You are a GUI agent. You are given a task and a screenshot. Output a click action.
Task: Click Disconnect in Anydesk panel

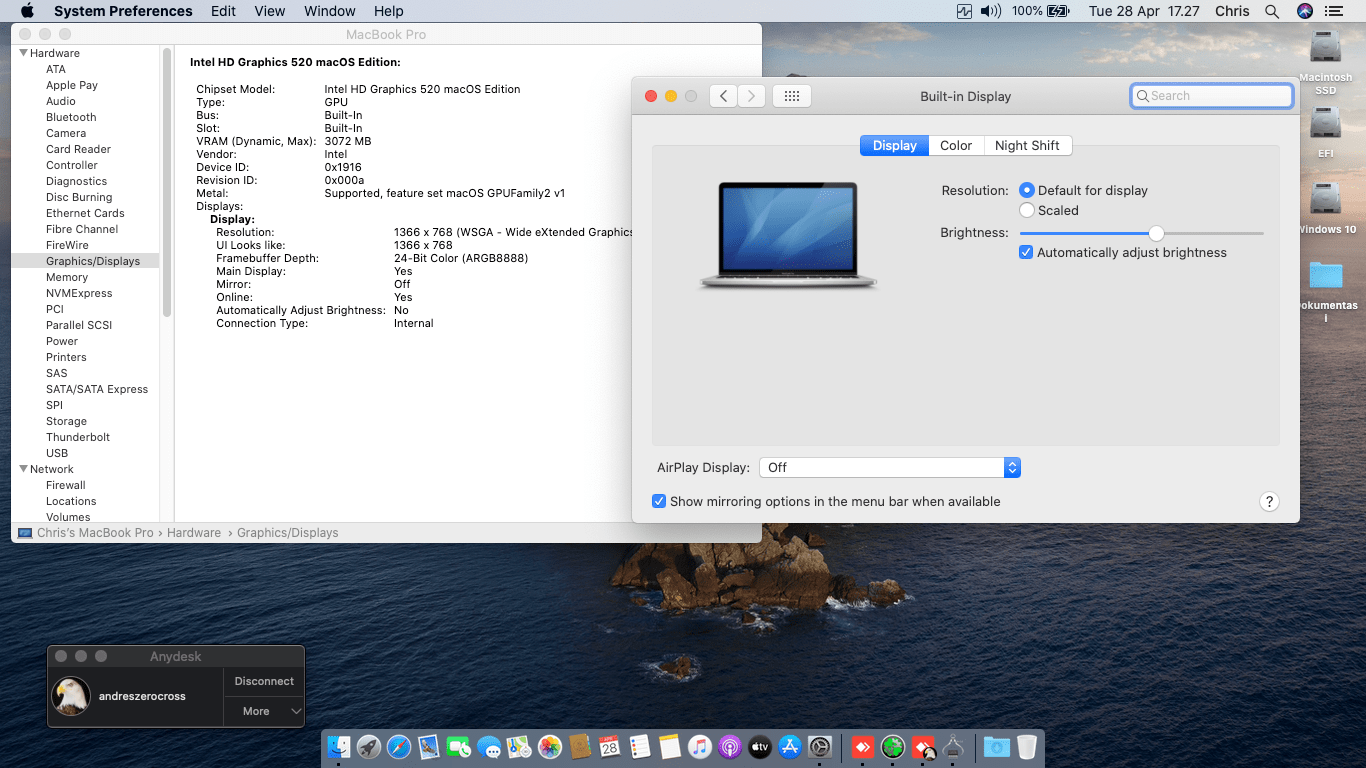(264, 681)
